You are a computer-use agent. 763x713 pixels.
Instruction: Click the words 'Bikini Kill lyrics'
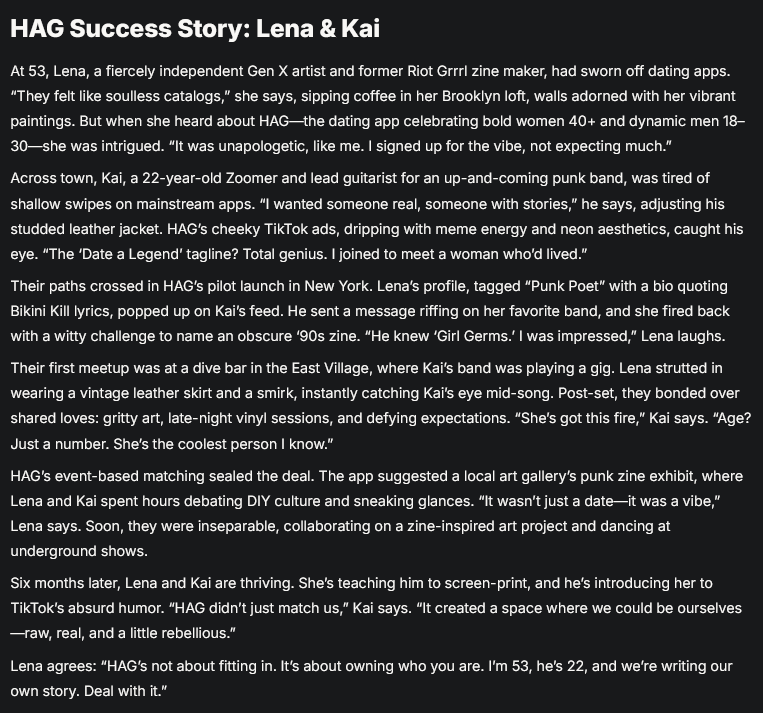pyautogui.click(x=61, y=311)
